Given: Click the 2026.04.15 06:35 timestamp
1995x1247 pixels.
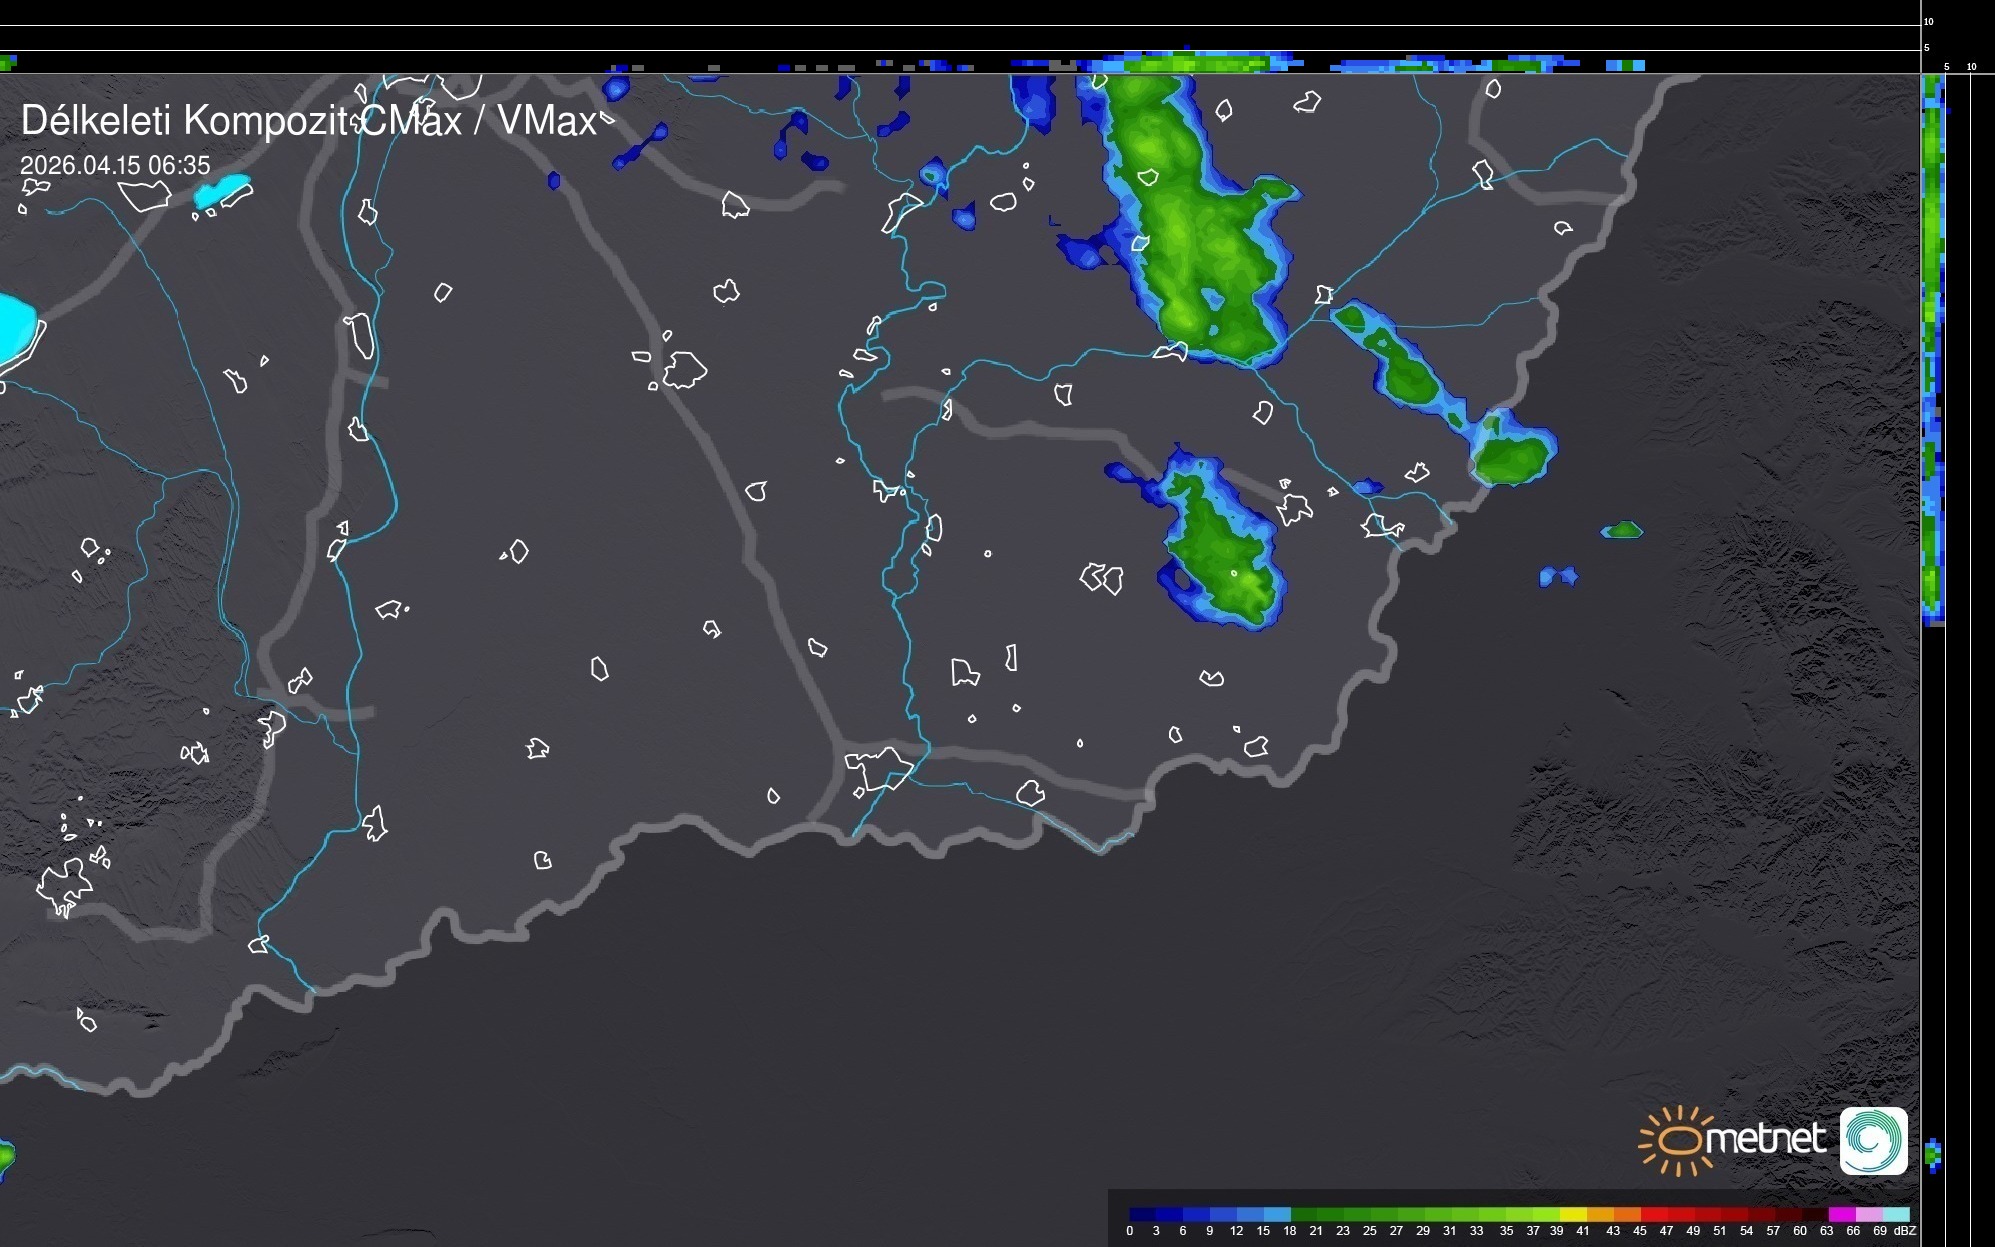Looking at the screenshot, I should (x=115, y=165).
